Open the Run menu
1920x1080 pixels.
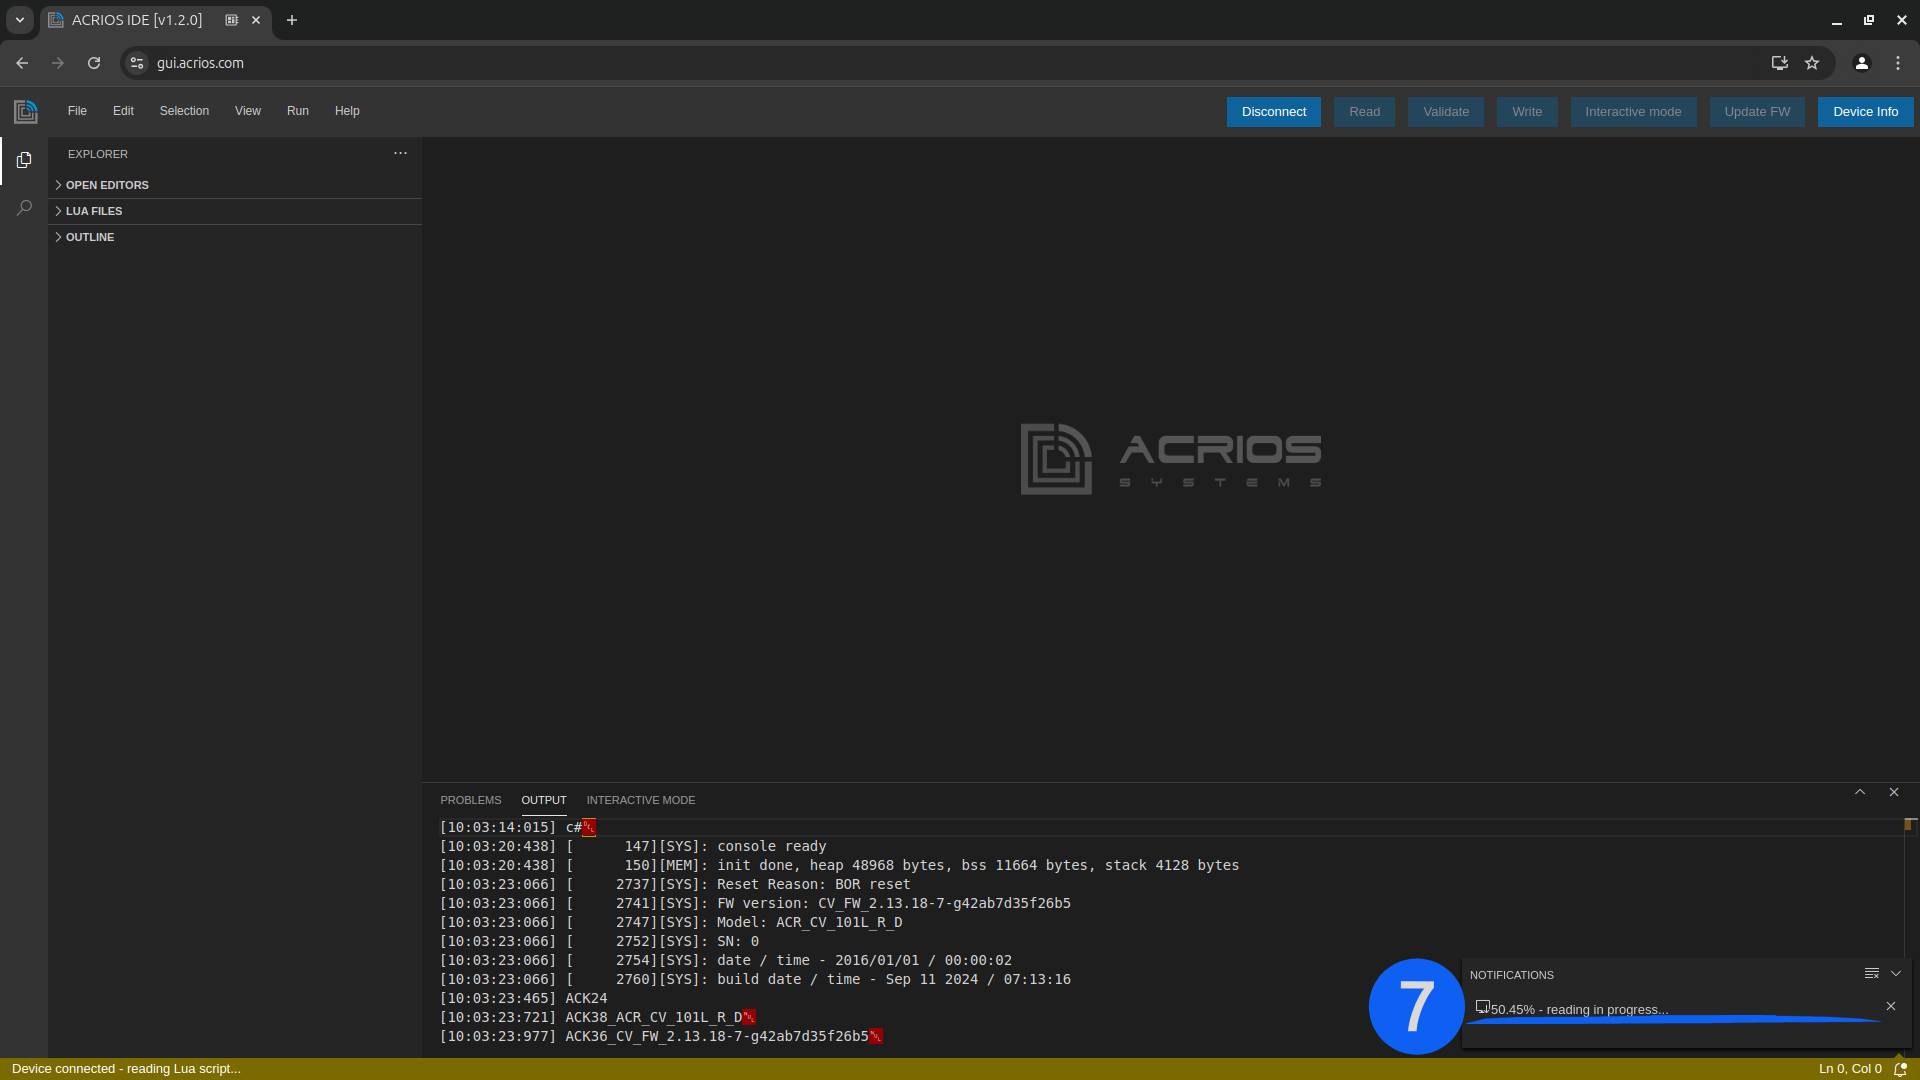point(297,109)
